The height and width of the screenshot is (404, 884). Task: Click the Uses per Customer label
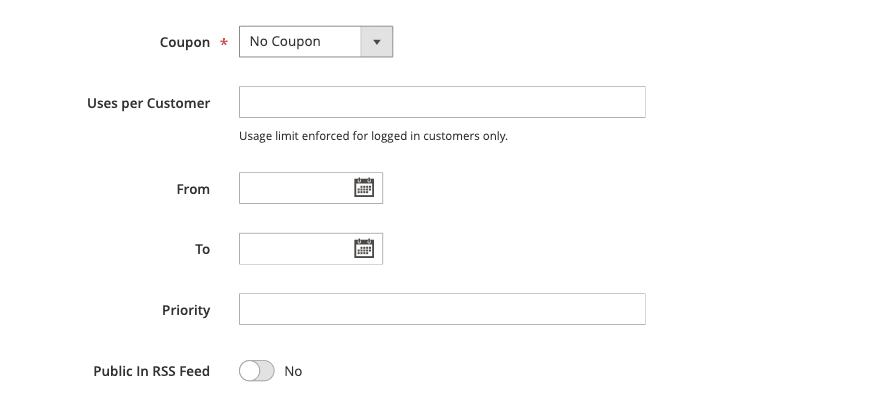click(148, 103)
